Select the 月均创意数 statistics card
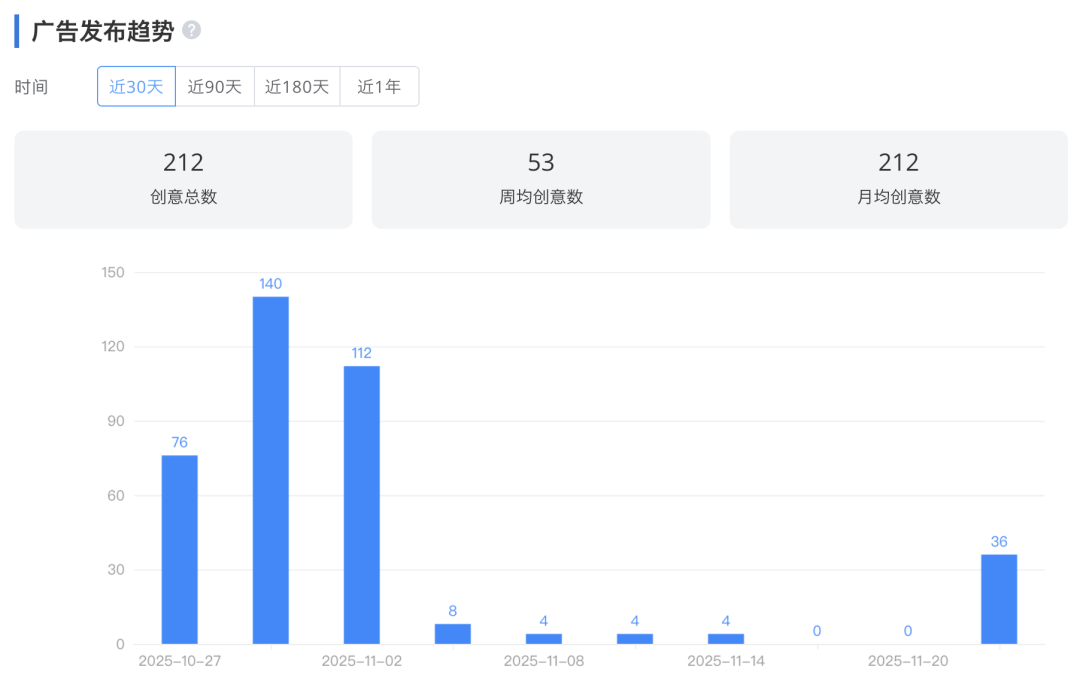Screen dimensions: 1080x678 [898, 179]
